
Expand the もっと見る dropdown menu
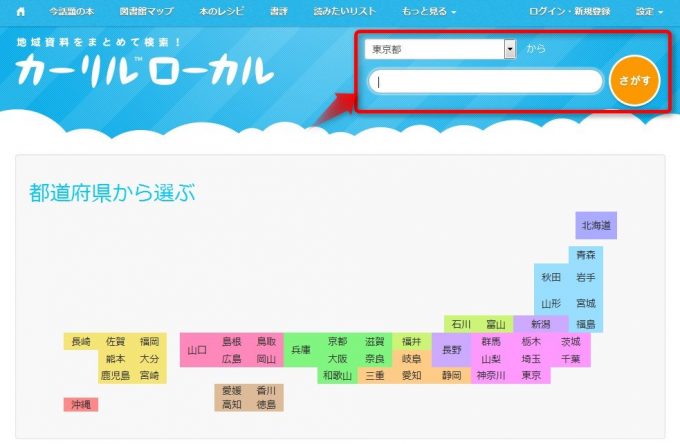pyautogui.click(x=428, y=12)
